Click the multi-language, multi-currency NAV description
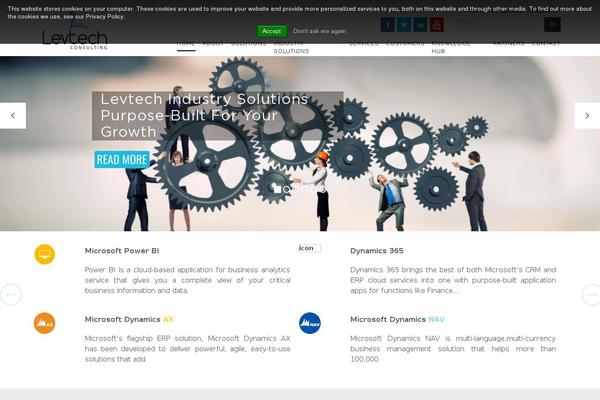600x400 pixels. pyautogui.click(x=453, y=349)
